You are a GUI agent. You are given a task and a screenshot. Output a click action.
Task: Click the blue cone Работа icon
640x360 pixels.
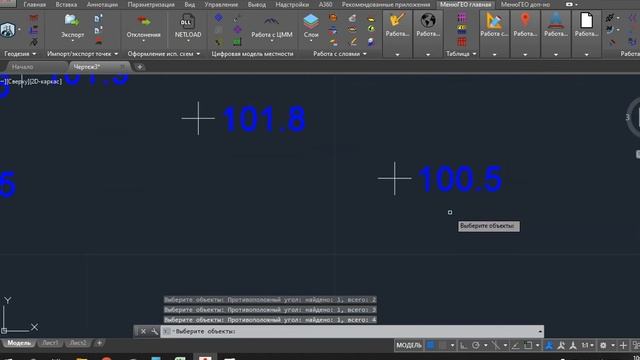[556, 20]
